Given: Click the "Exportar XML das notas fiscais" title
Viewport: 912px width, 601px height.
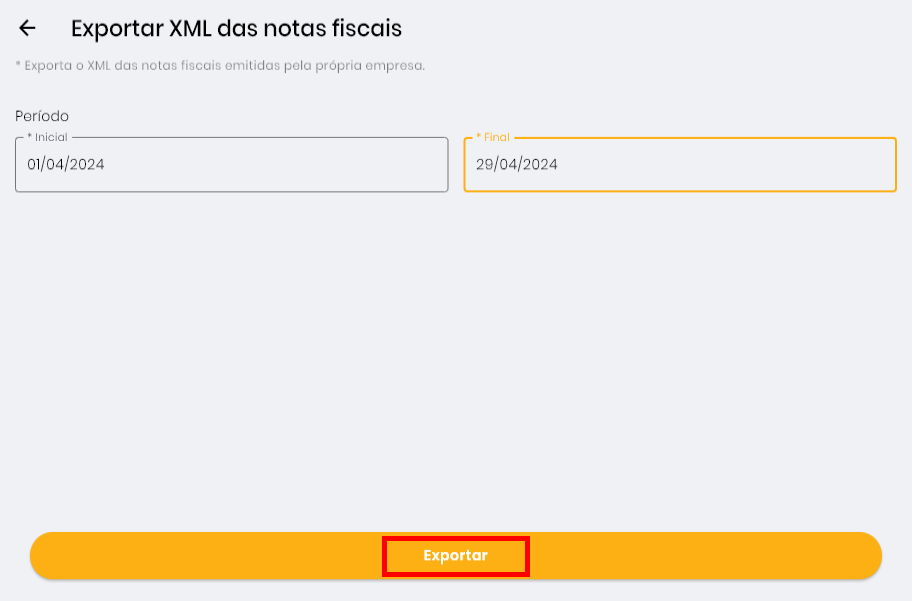Looking at the screenshot, I should click(x=236, y=29).
